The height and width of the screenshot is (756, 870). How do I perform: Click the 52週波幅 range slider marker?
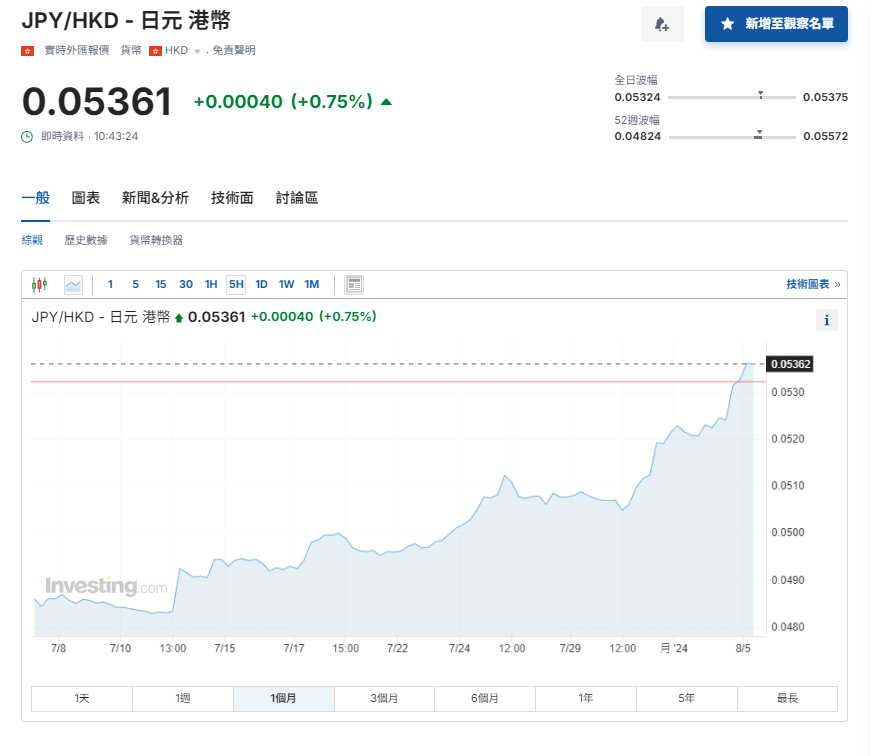click(758, 133)
